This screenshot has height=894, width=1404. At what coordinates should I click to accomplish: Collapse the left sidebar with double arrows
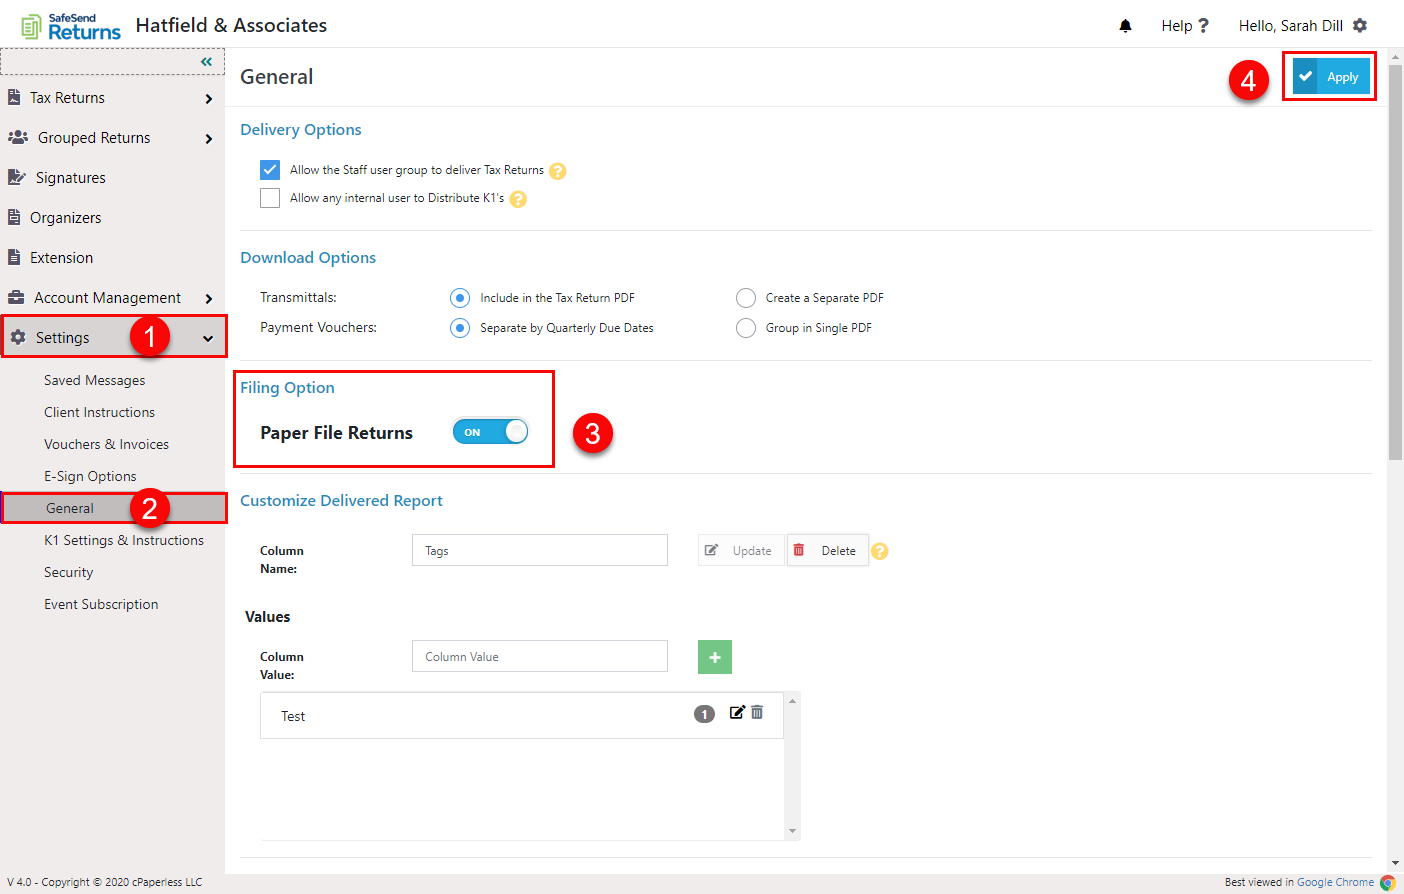click(x=207, y=61)
